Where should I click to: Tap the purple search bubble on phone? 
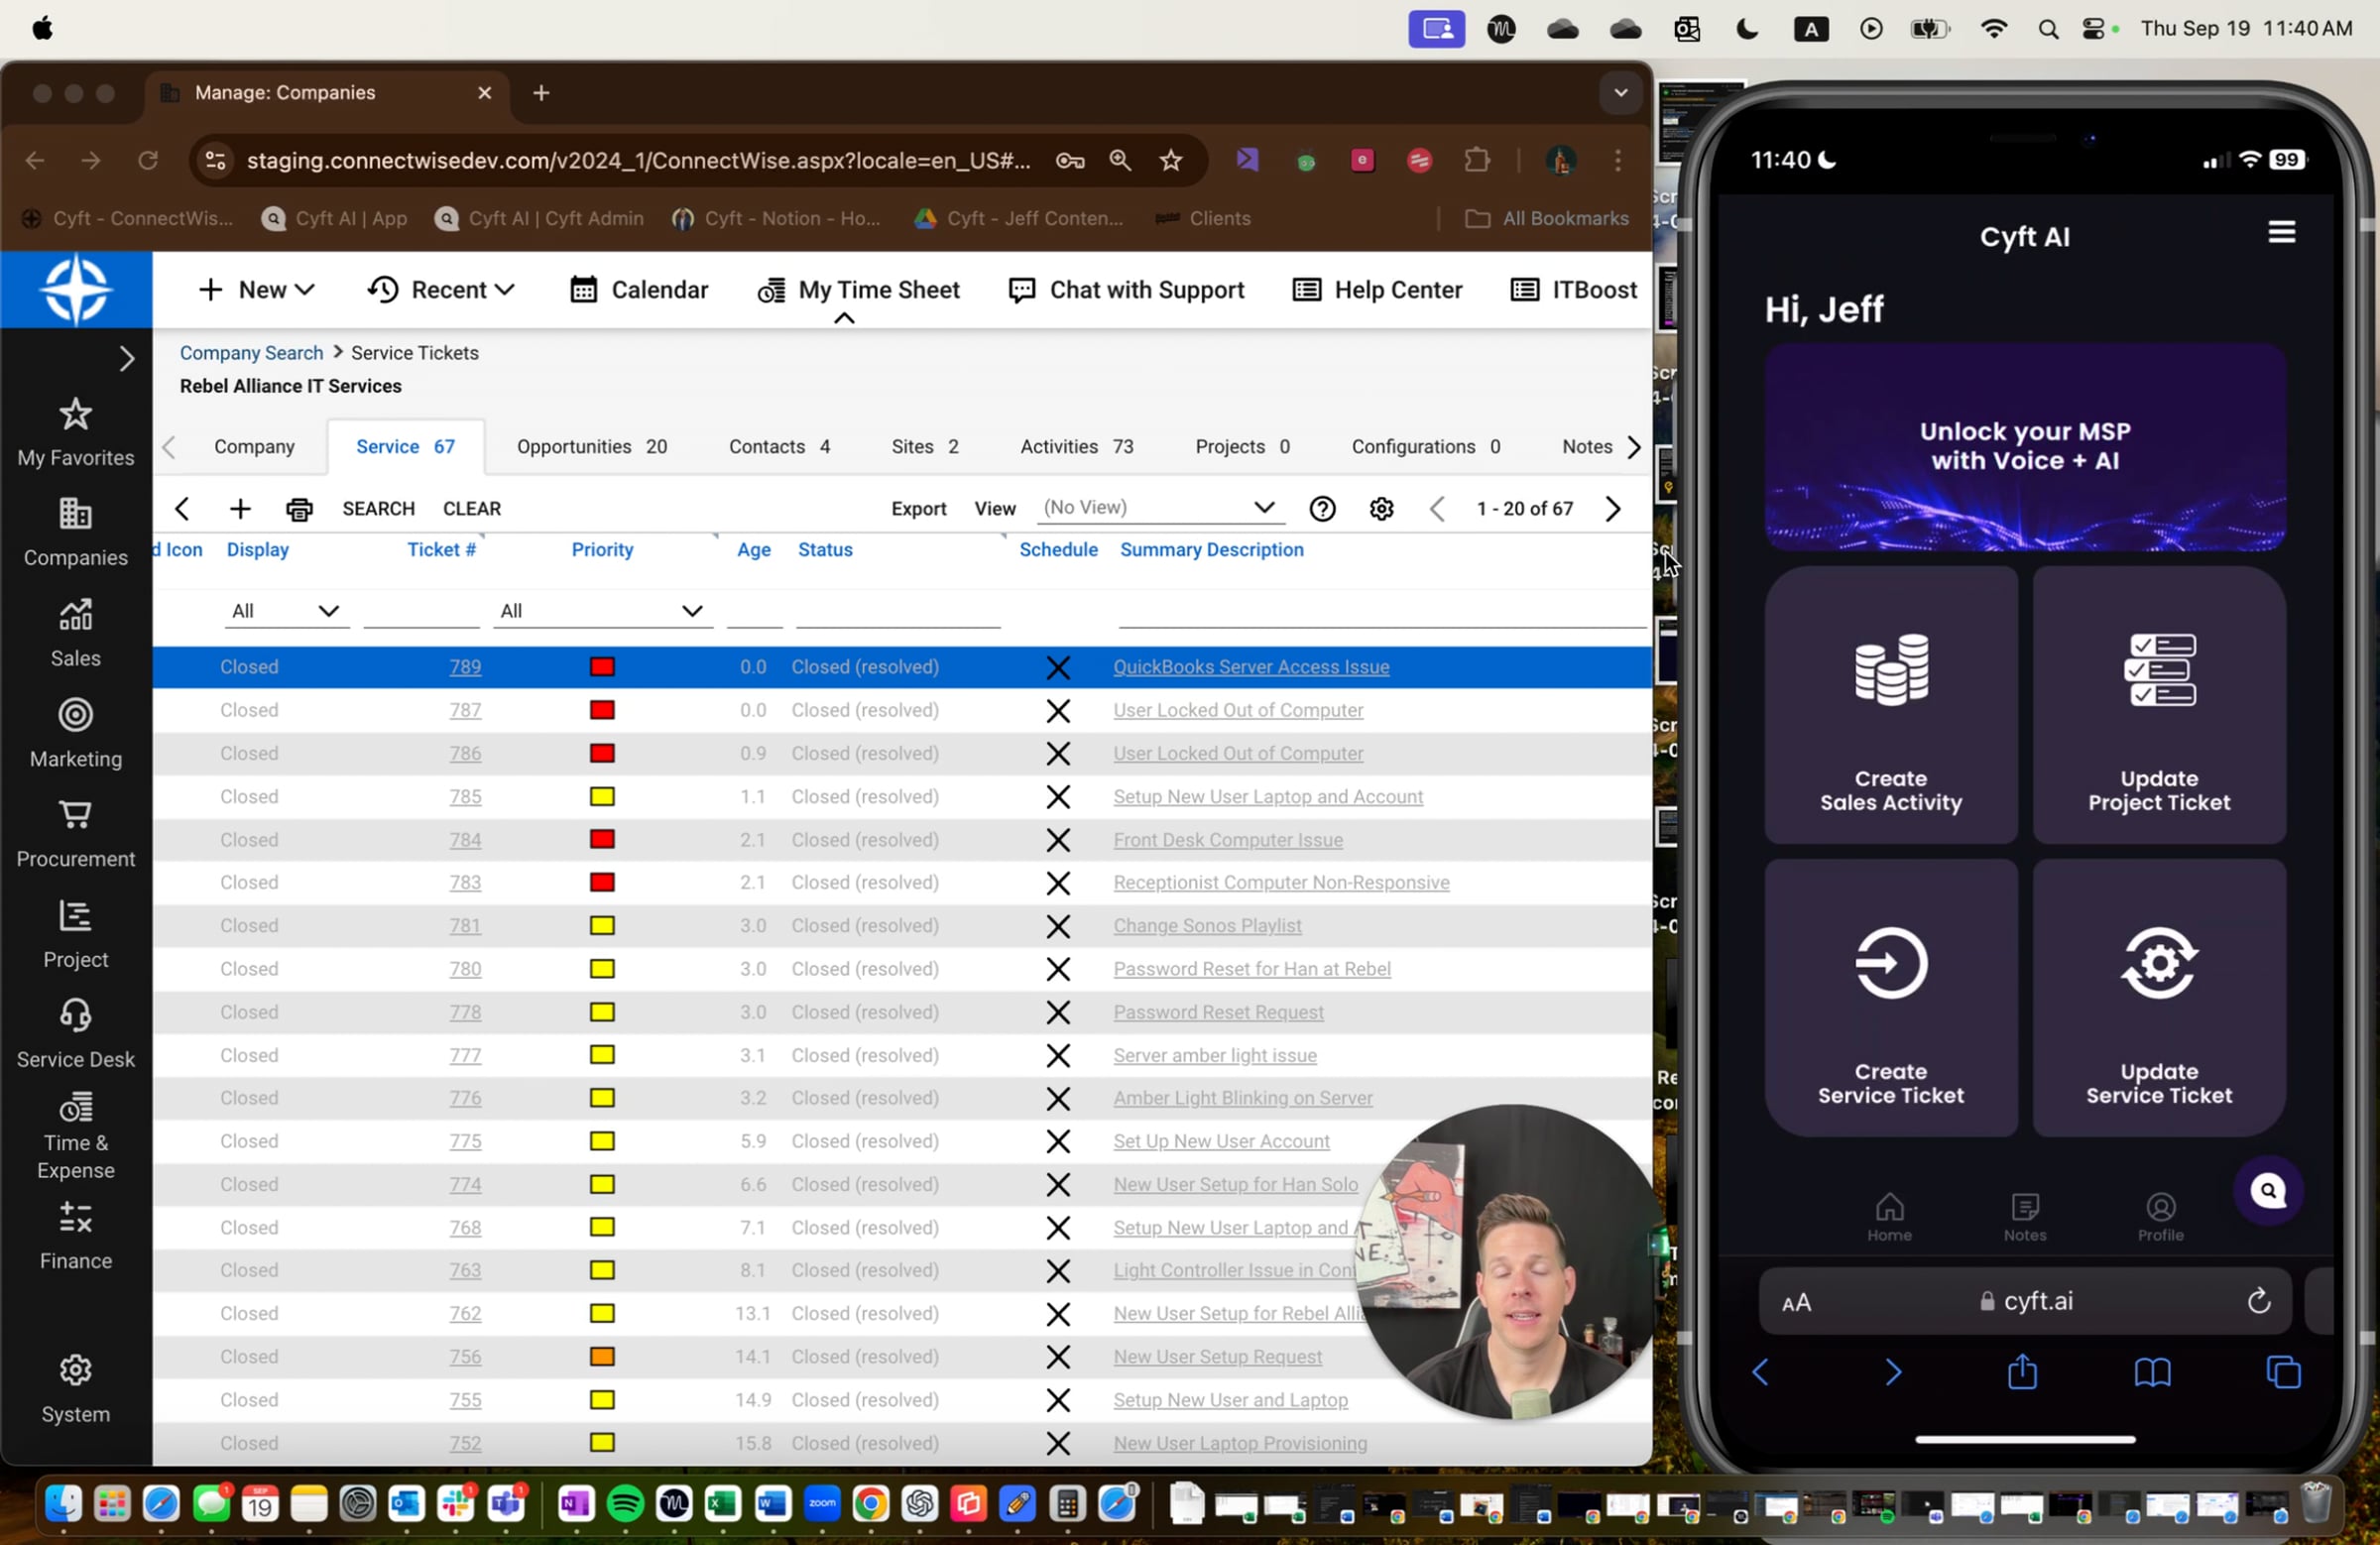coord(2268,1190)
